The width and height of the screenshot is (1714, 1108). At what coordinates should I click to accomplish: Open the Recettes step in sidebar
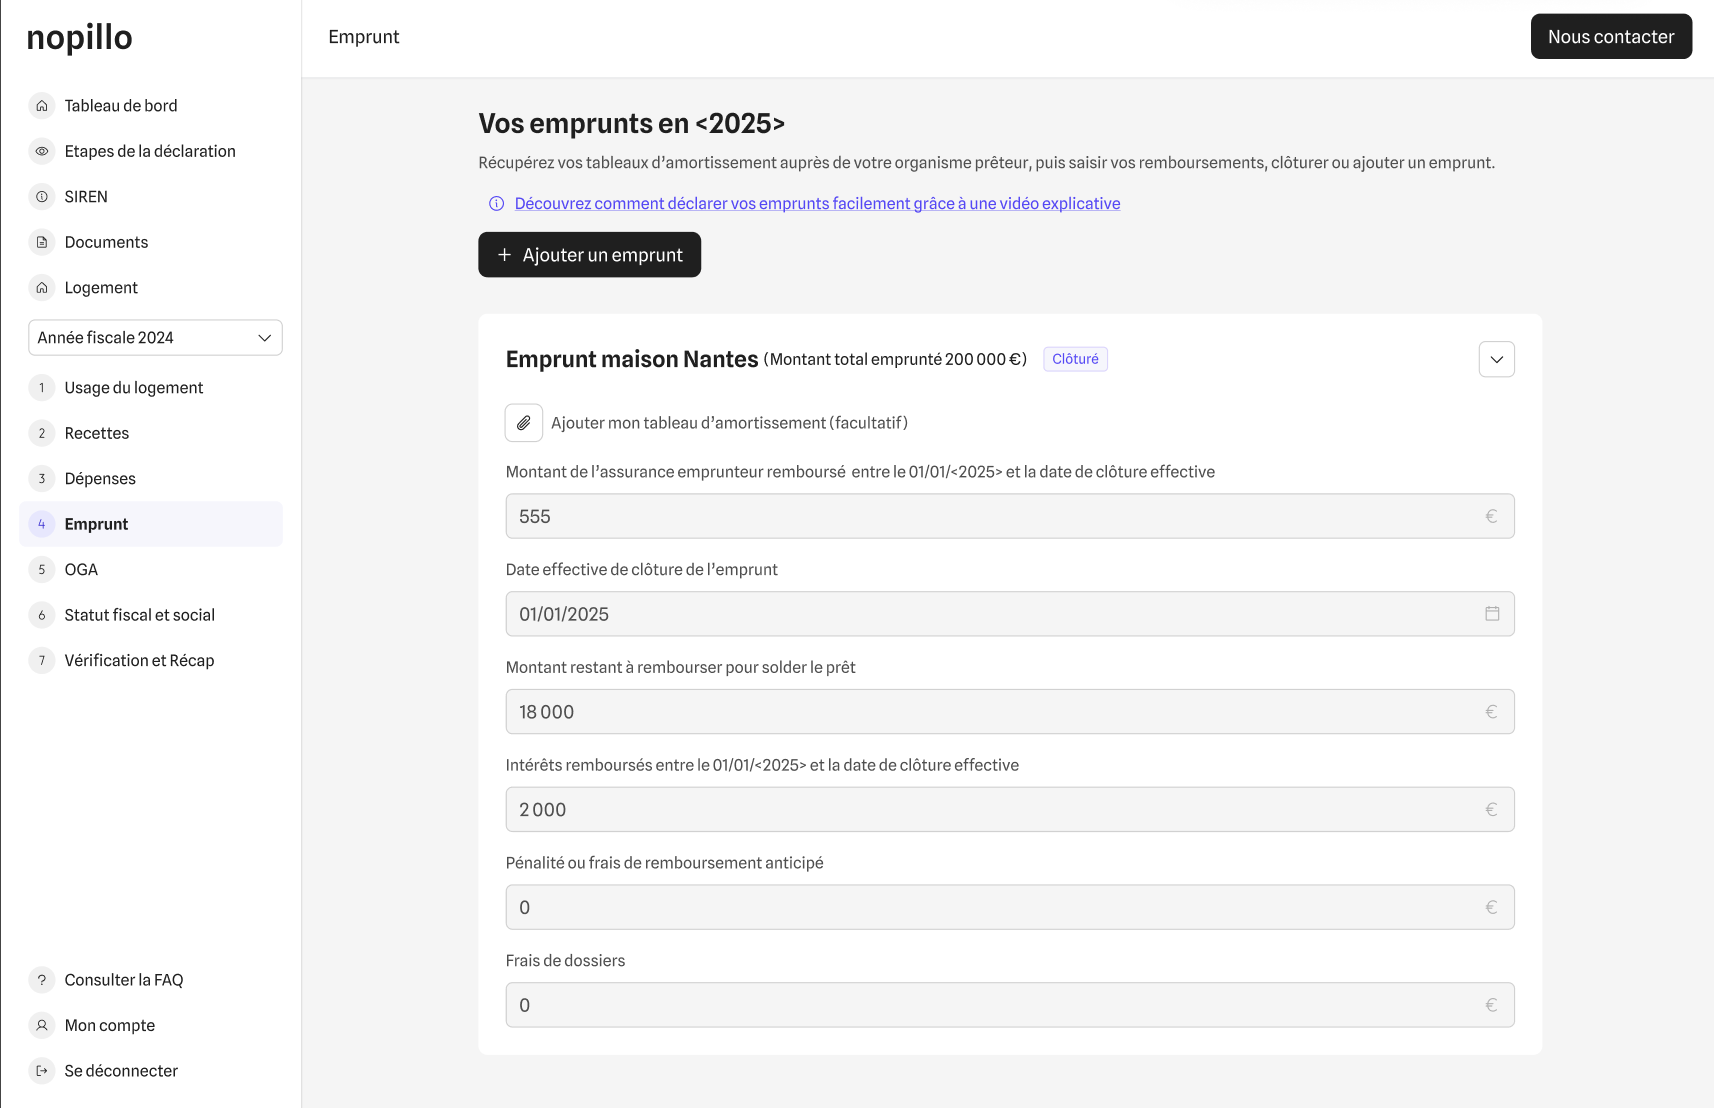point(97,433)
